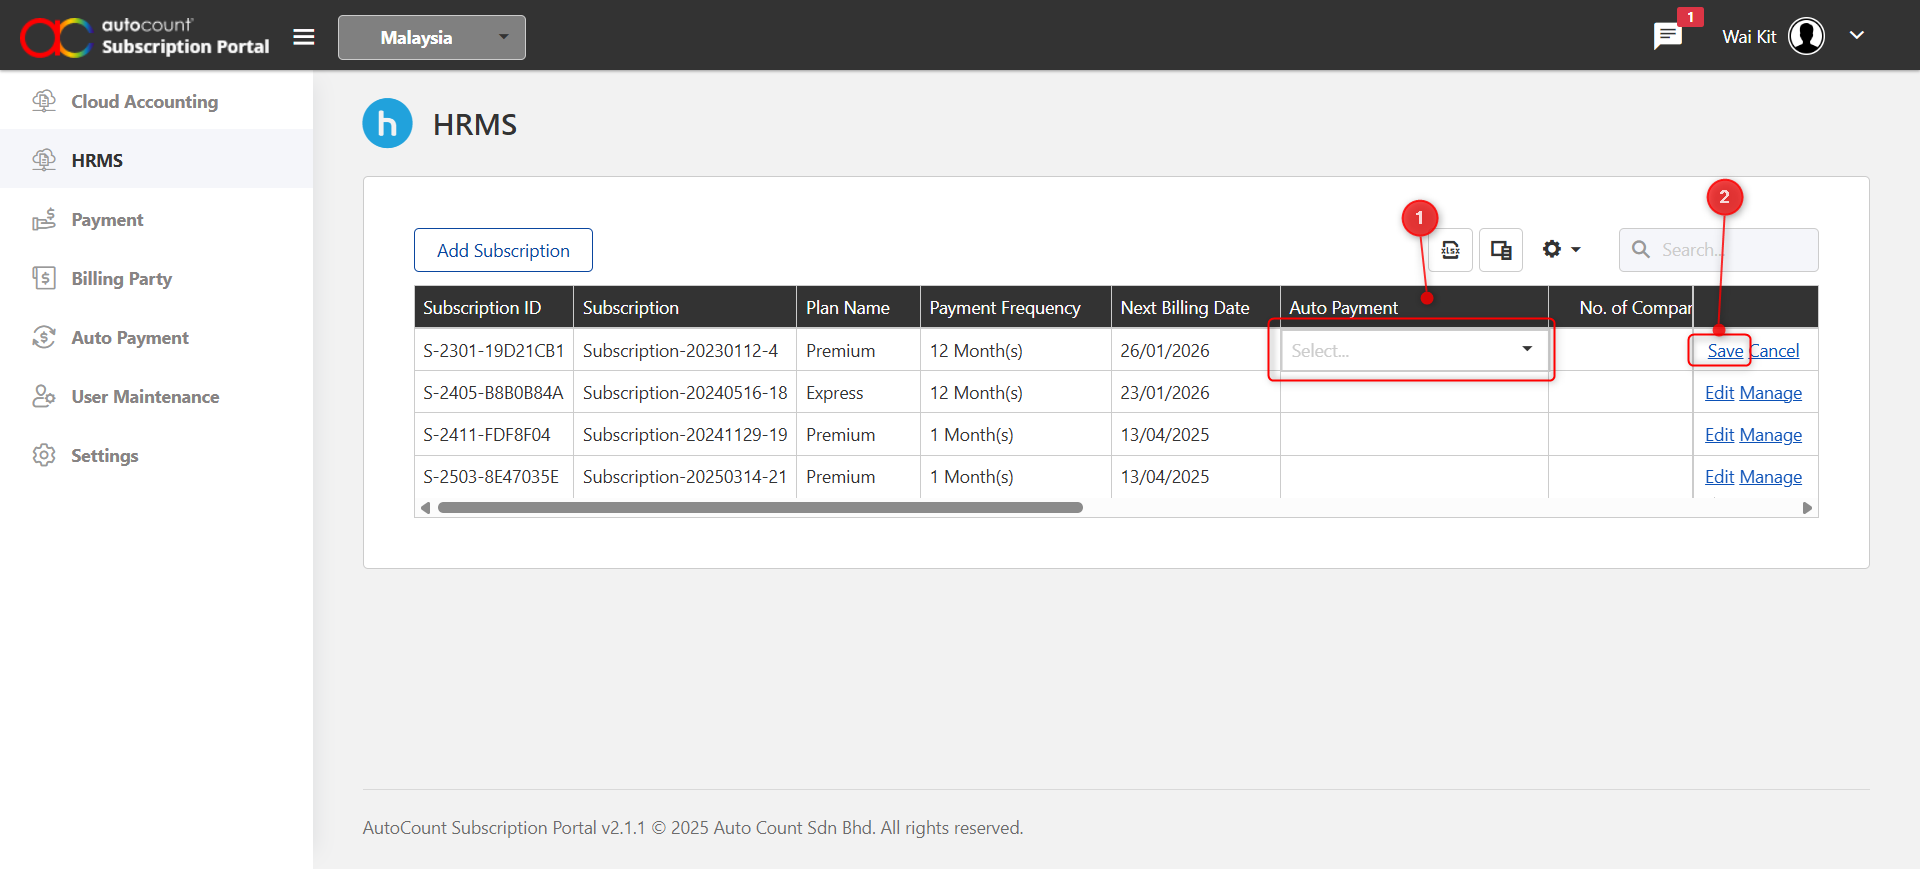This screenshot has height=869, width=1920.
Task: Click the horizontal table scrollbar thumb
Action: pos(760,508)
